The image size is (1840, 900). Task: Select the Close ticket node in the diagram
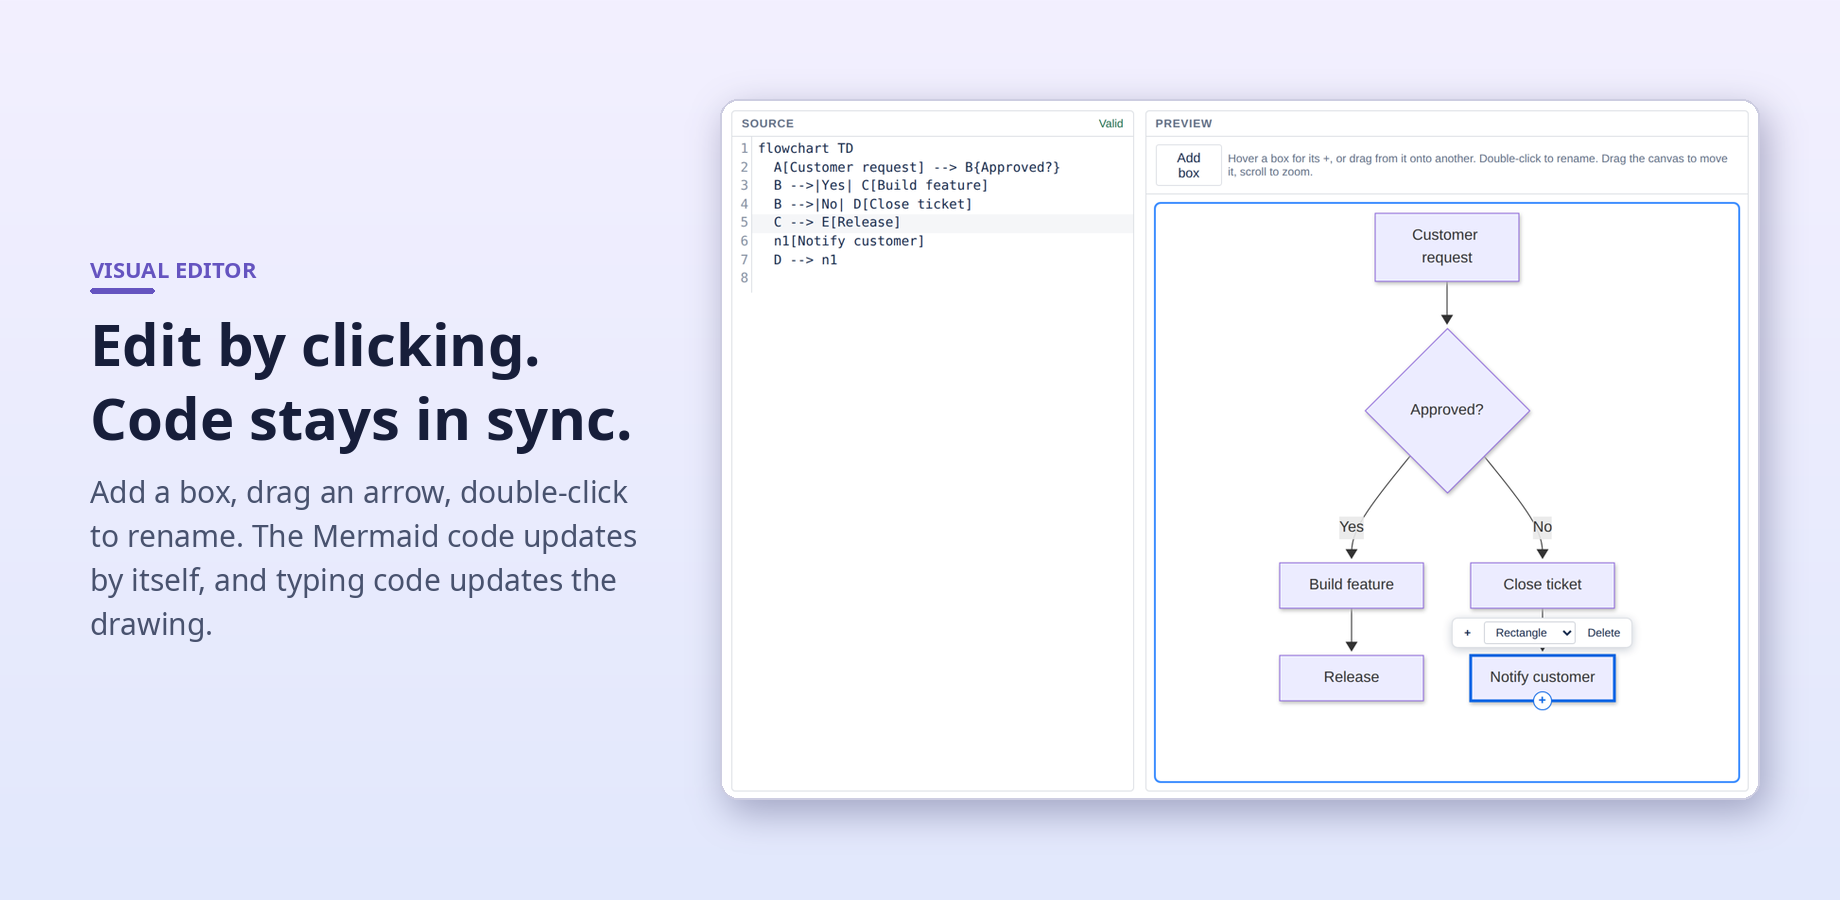point(1542,585)
